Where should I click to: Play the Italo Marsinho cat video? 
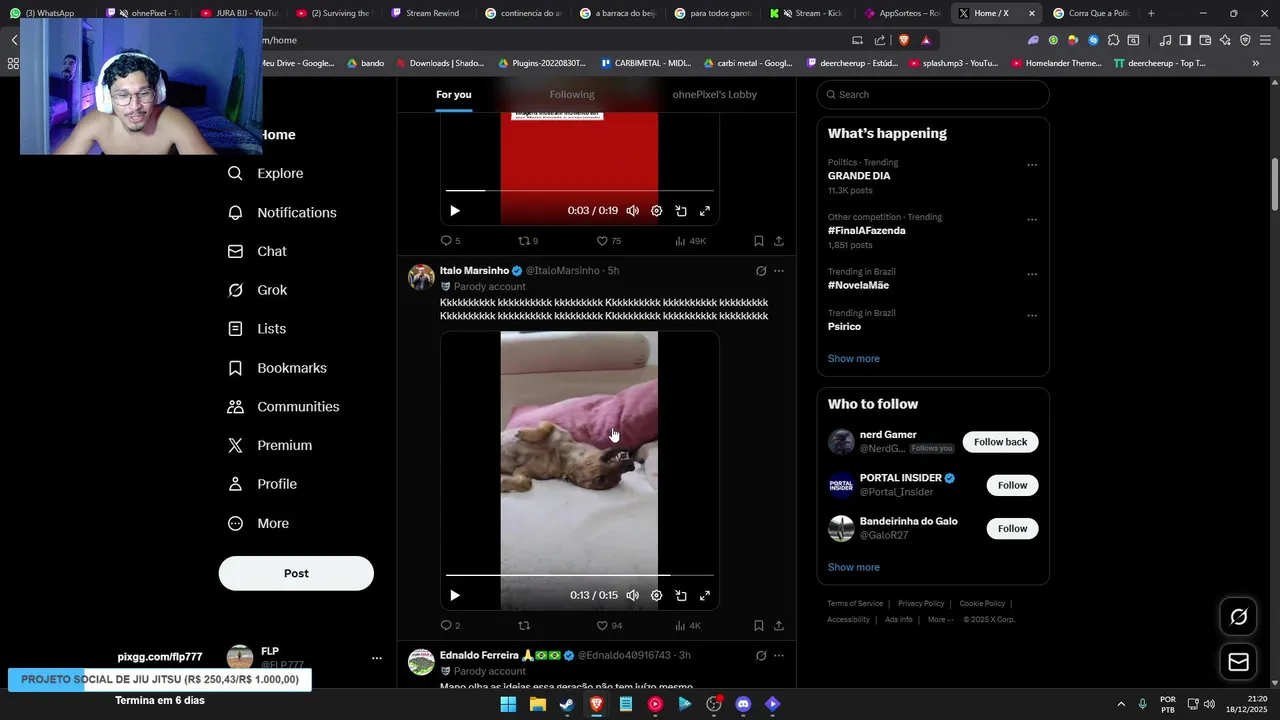455,595
